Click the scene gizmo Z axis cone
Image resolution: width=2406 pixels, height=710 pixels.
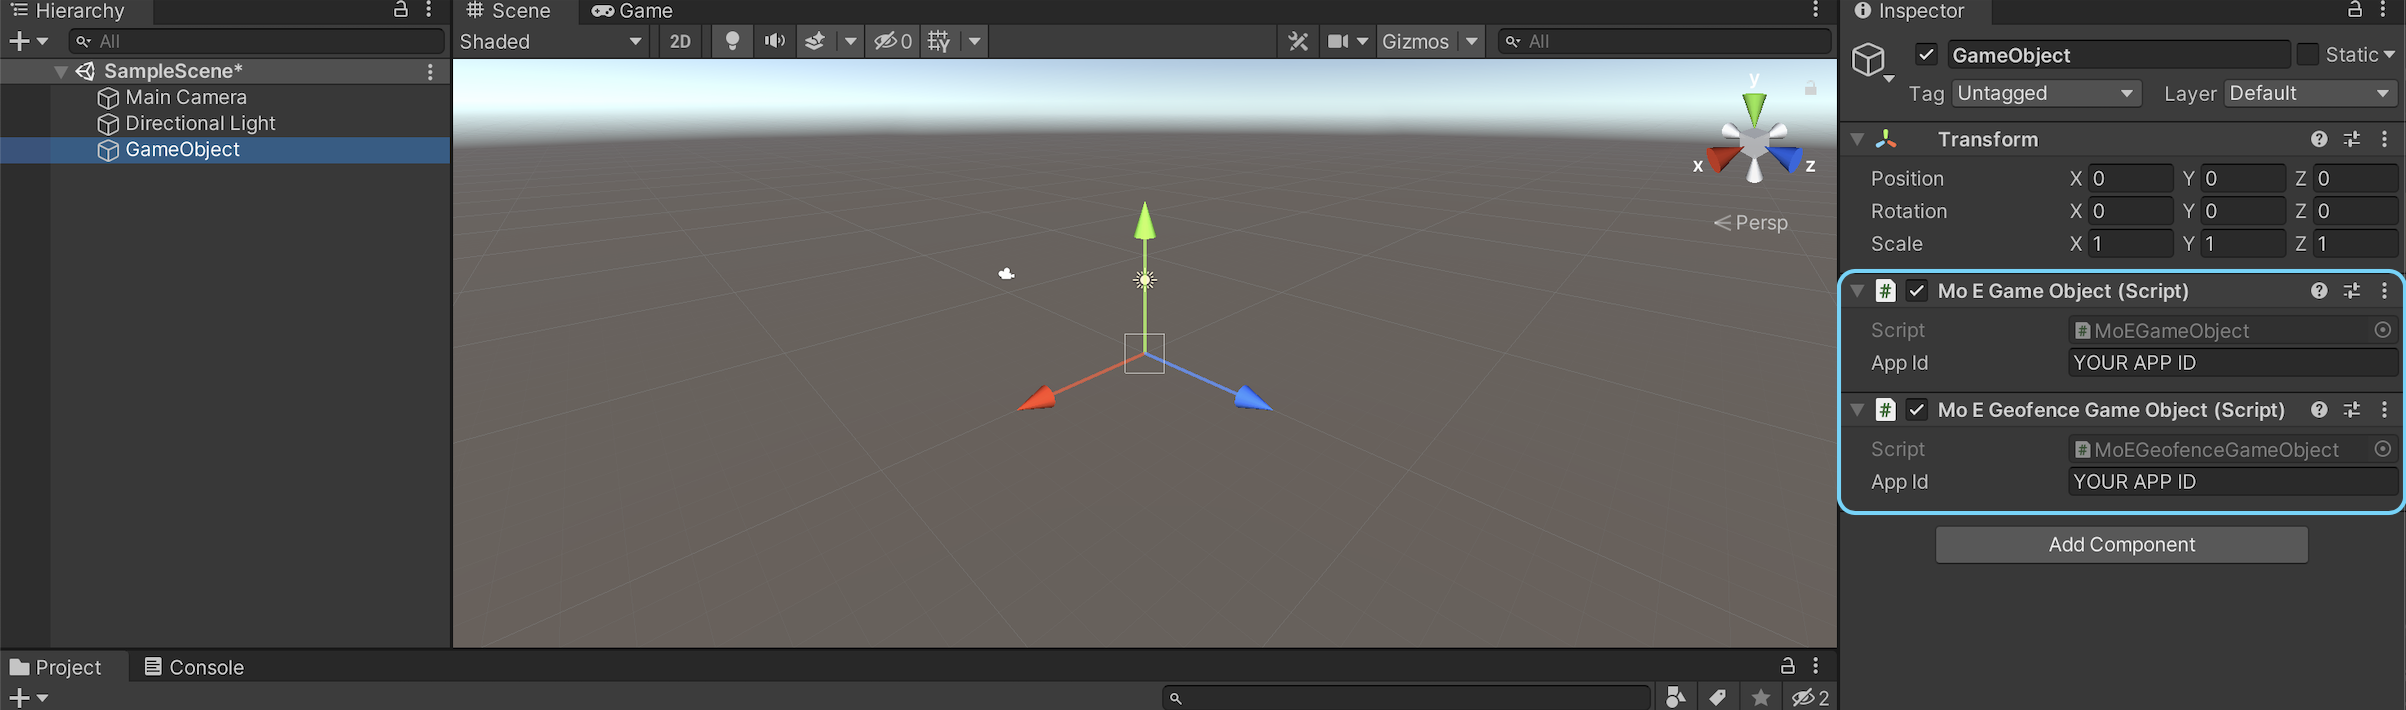[x=1787, y=157]
